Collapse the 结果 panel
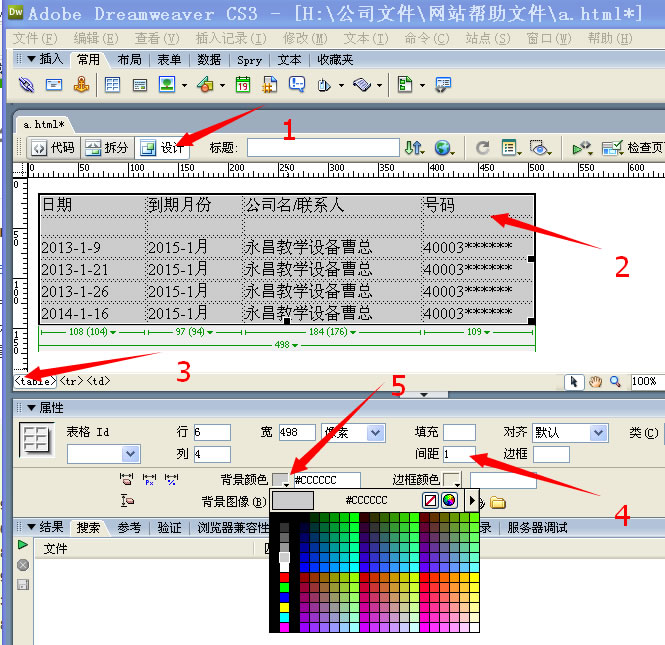 coord(31,527)
